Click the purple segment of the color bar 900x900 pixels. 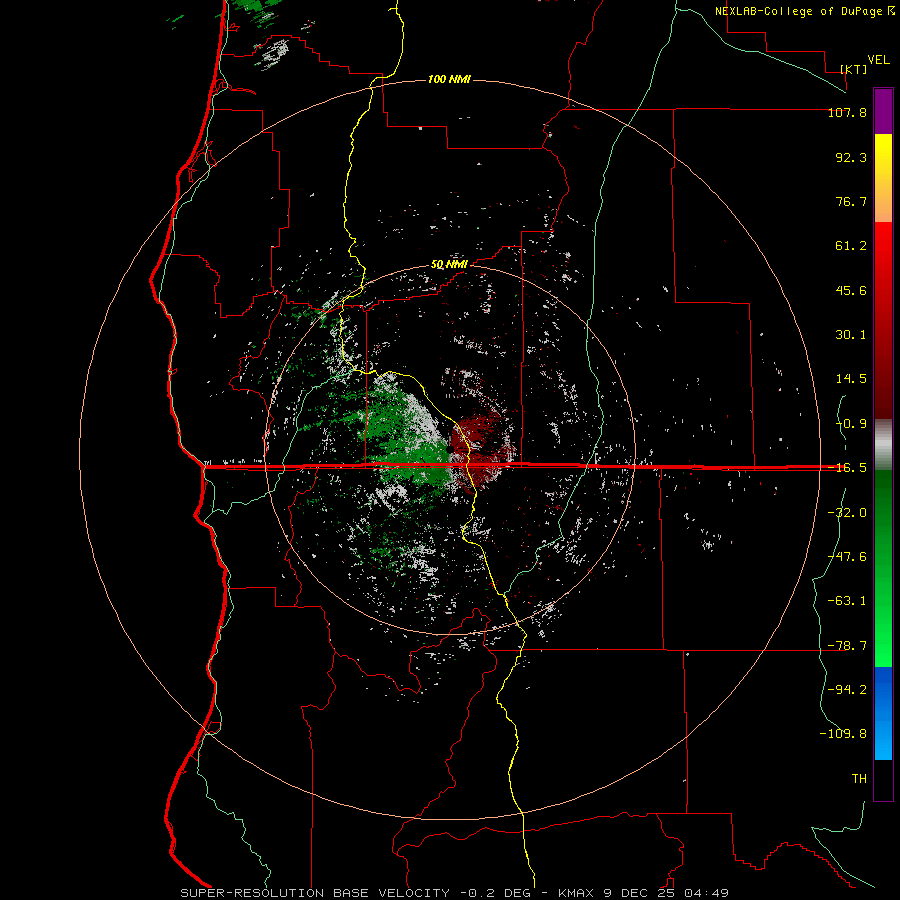tap(883, 111)
